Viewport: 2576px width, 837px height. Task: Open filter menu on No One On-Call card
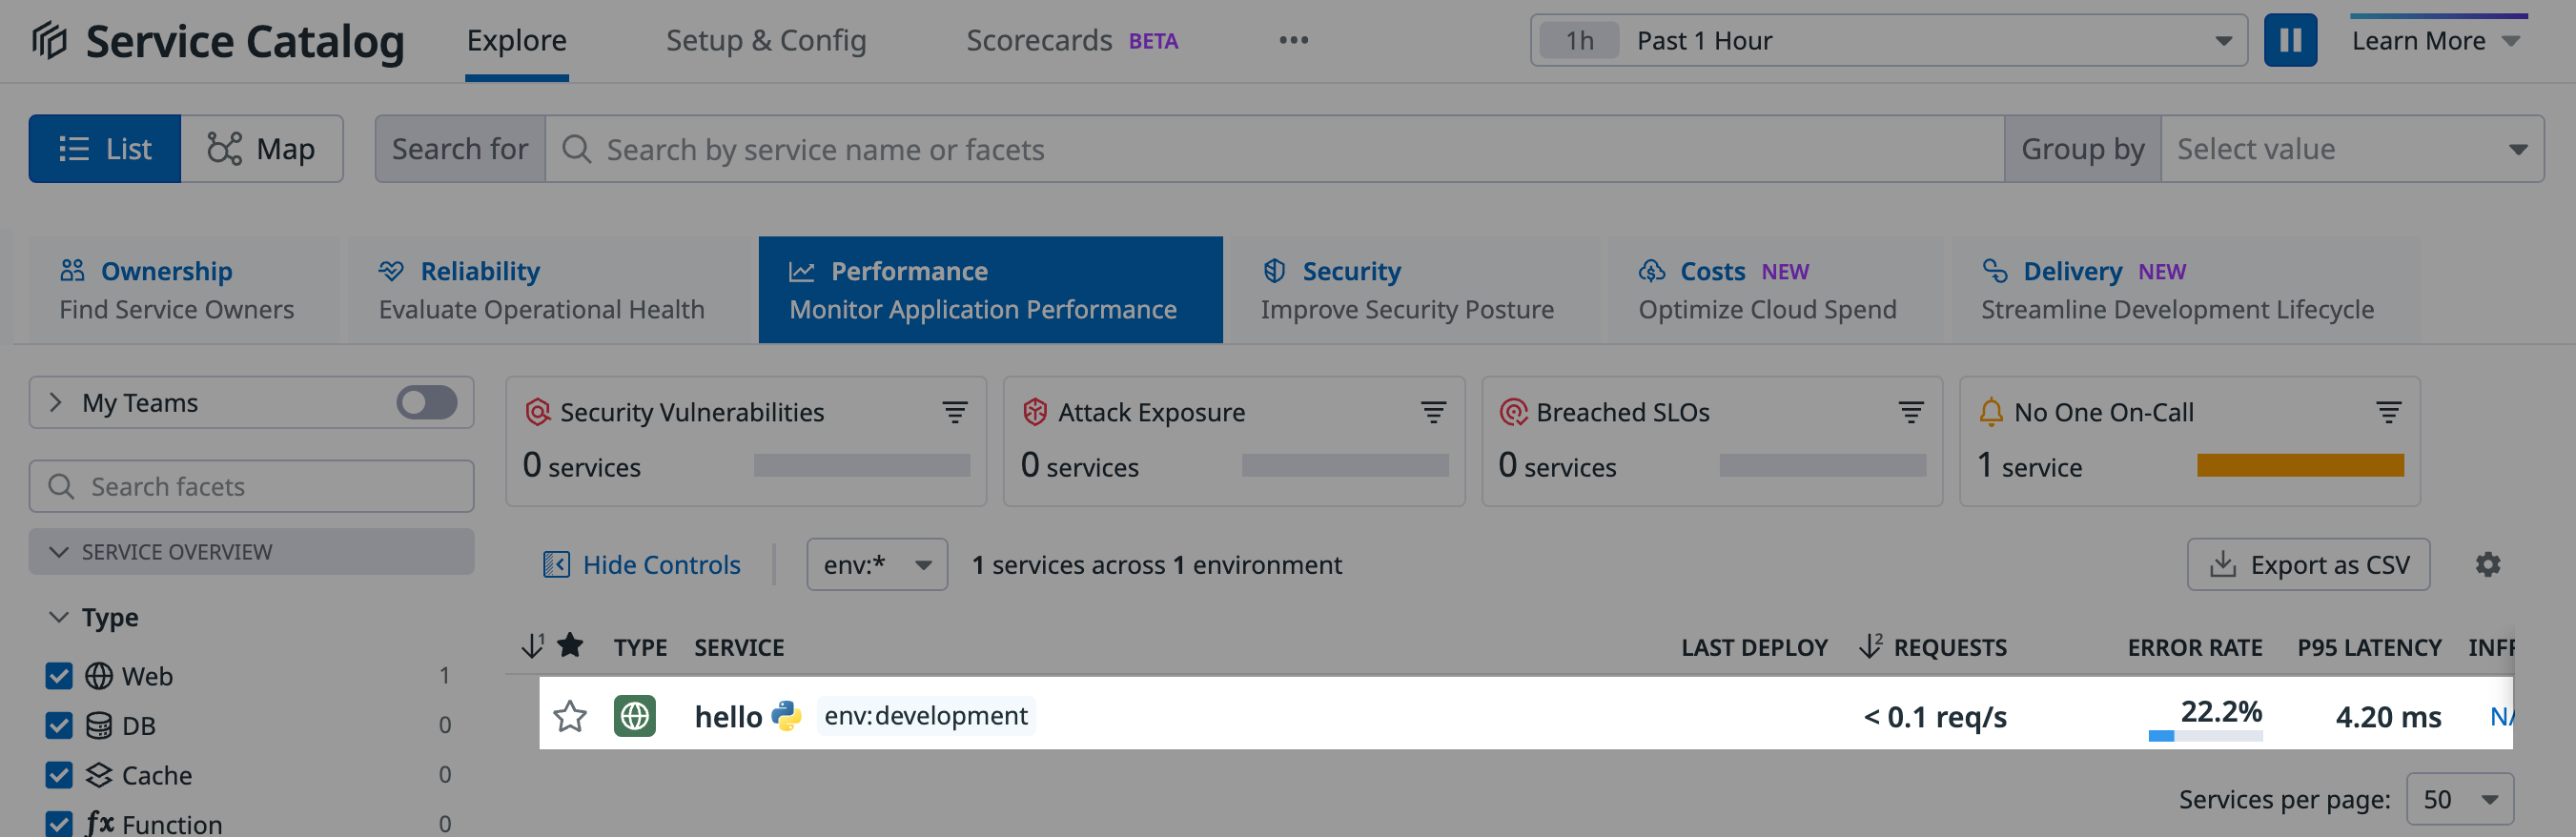[x=2389, y=412]
